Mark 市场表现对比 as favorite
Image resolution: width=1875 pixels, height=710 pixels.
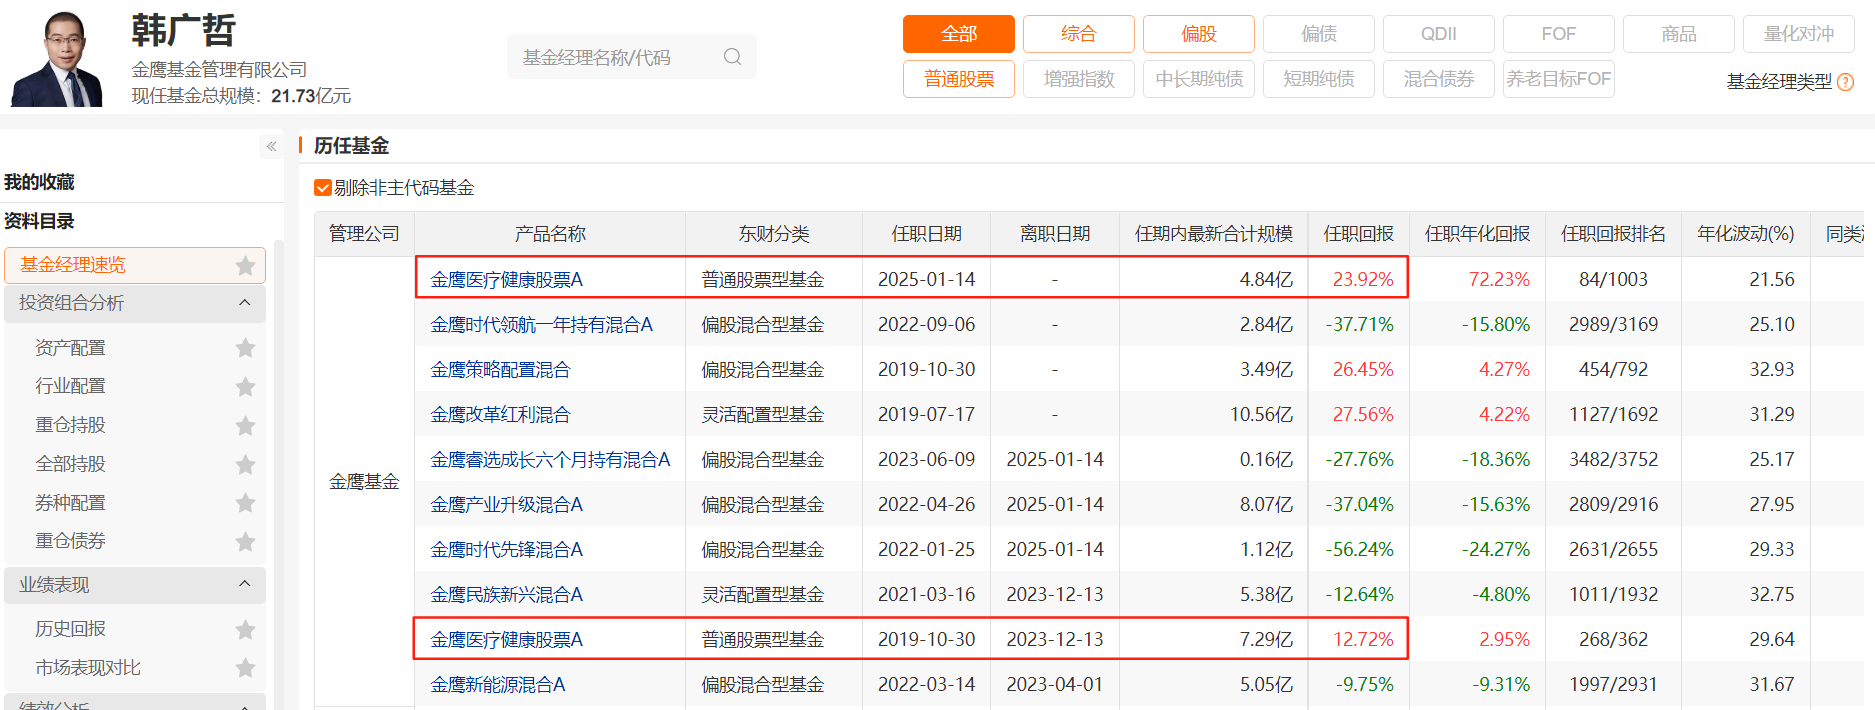245,668
